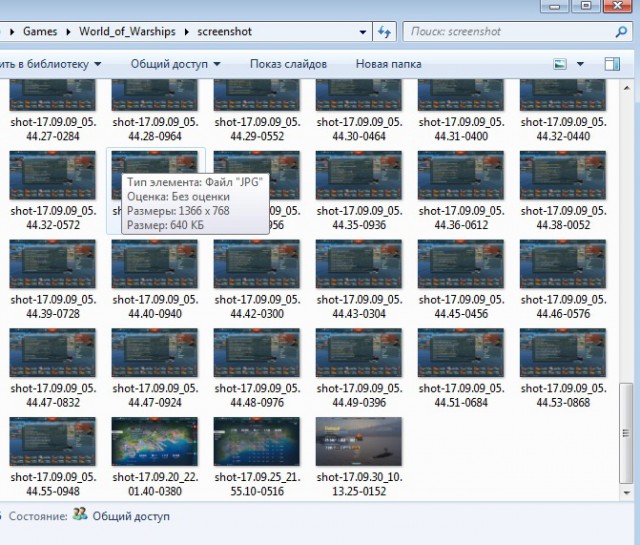Image resolution: width=640 pixels, height=545 pixels.
Task: Minimize the Explorer window
Action: coord(554,6)
